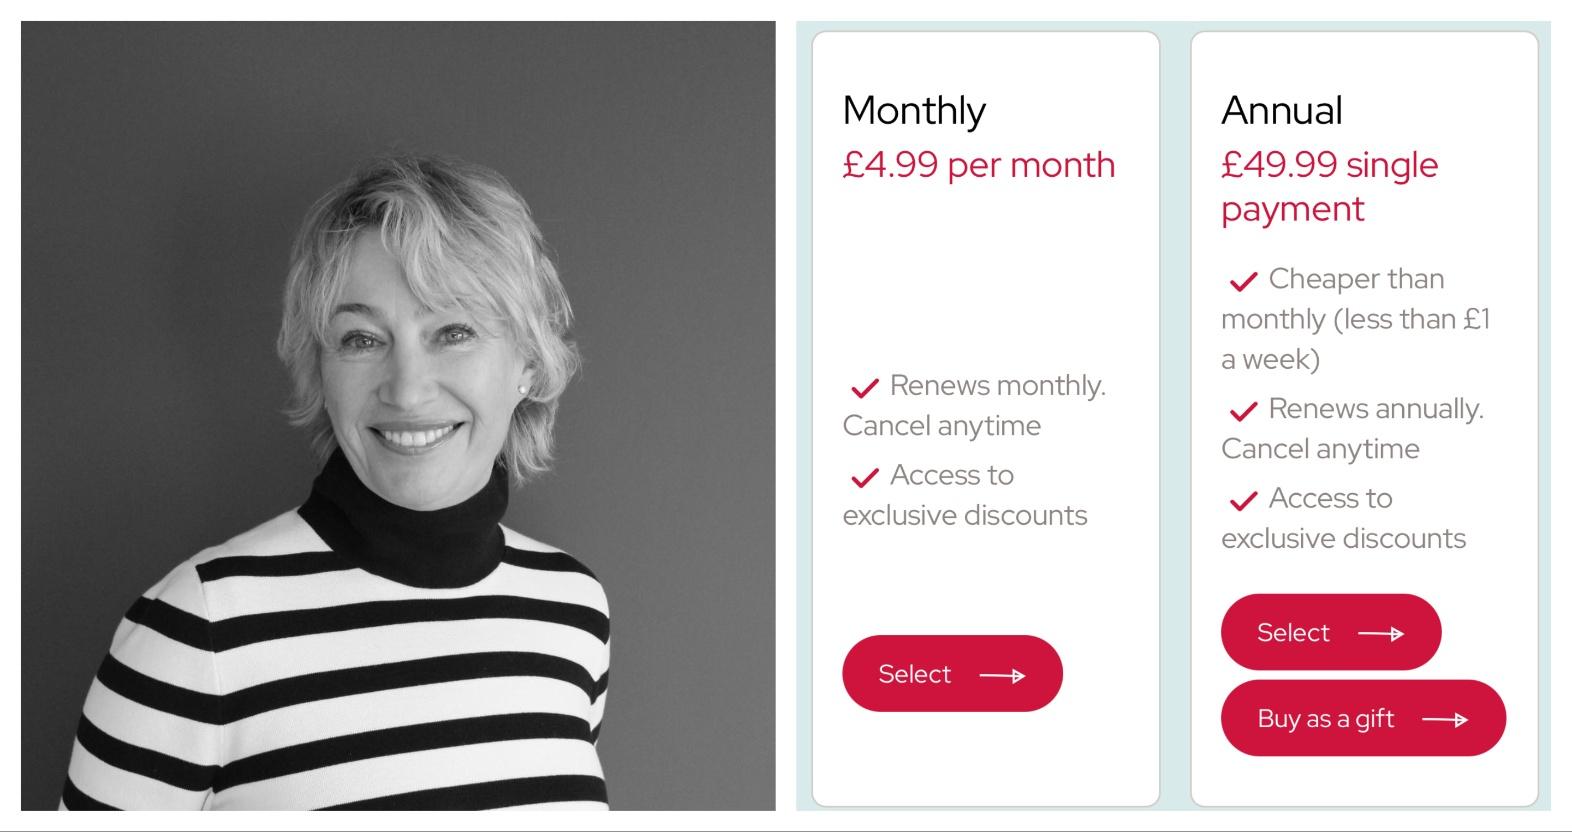This screenshot has width=1572, height=832.
Task: Click the checkmark beside Cheaper than monthly
Action: point(1243,281)
